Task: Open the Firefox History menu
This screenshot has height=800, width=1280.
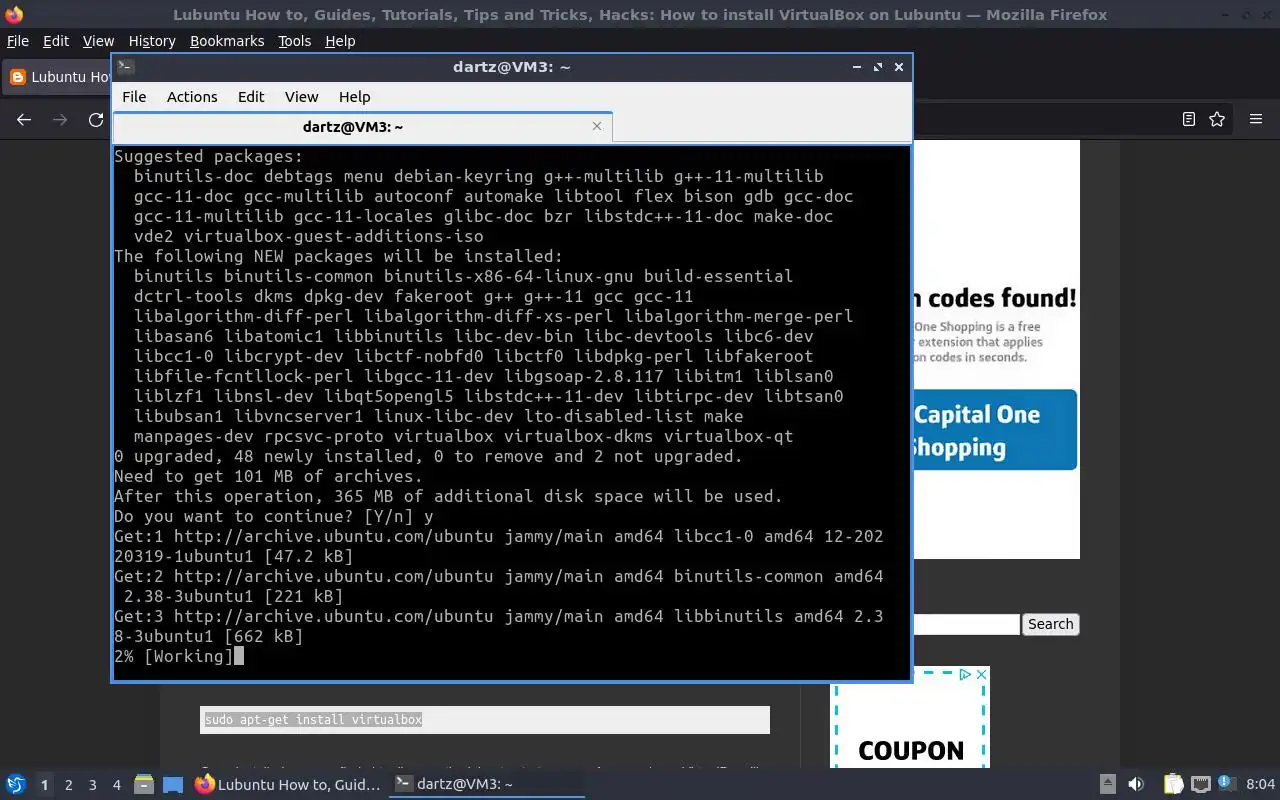Action: click(152, 41)
